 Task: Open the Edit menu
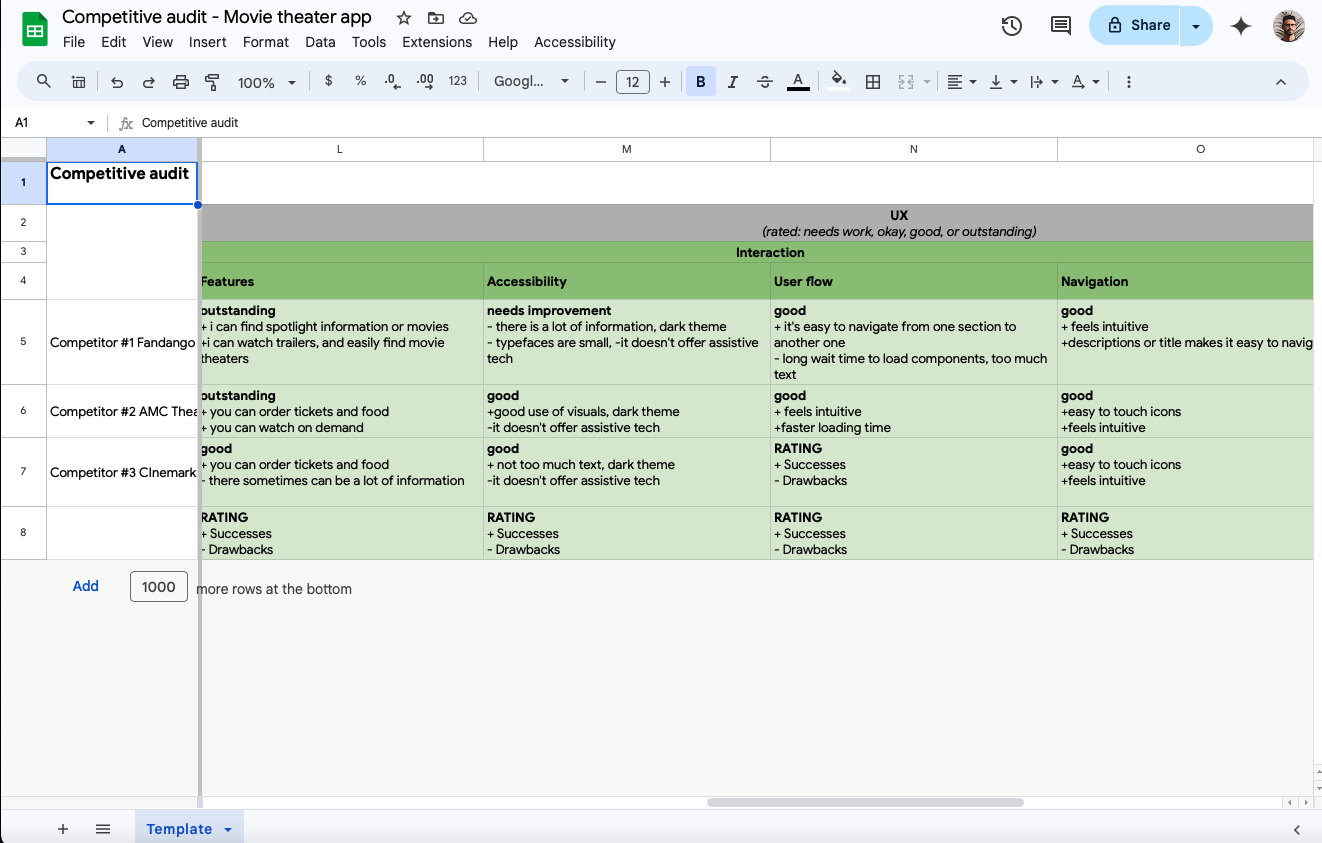(x=114, y=42)
